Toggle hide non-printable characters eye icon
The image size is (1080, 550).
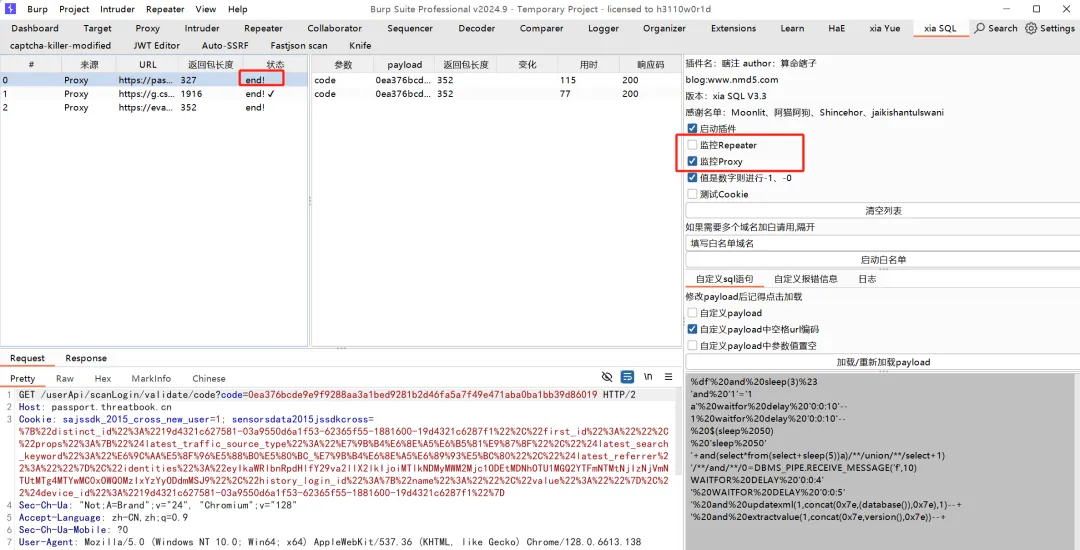click(607, 377)
